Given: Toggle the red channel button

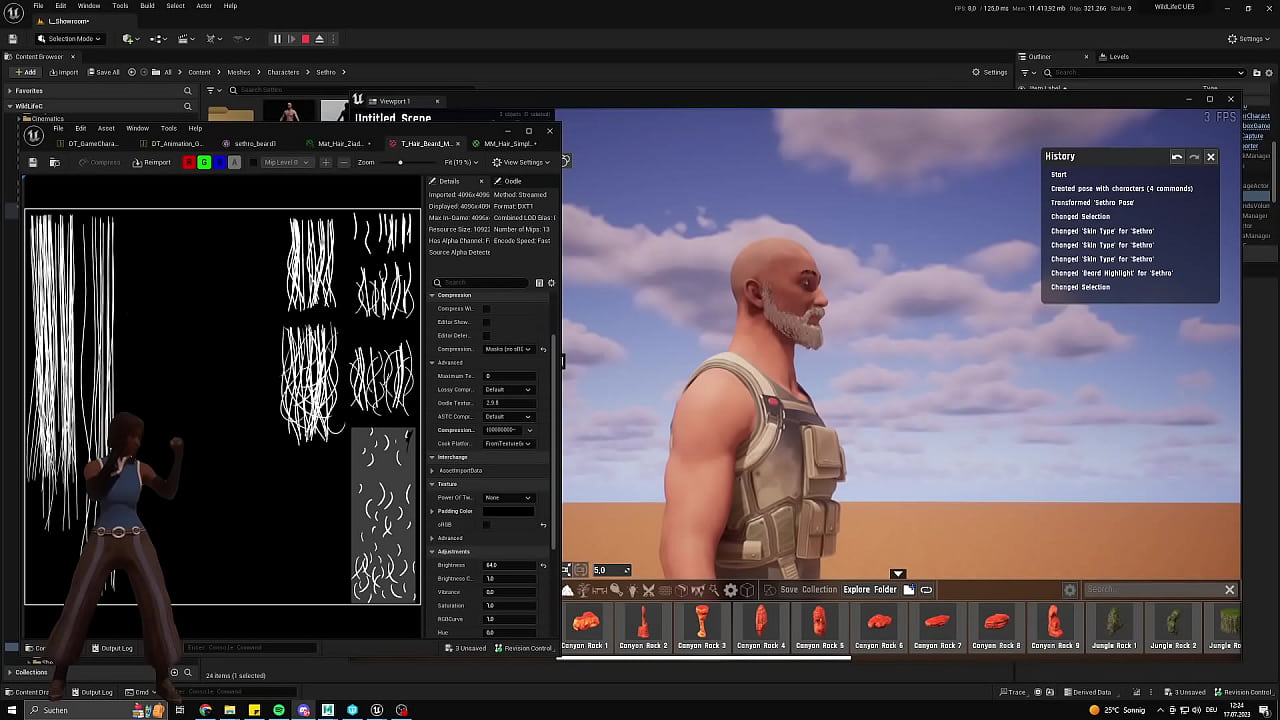Looking at the screenshot, I should [x=188, y=162].
